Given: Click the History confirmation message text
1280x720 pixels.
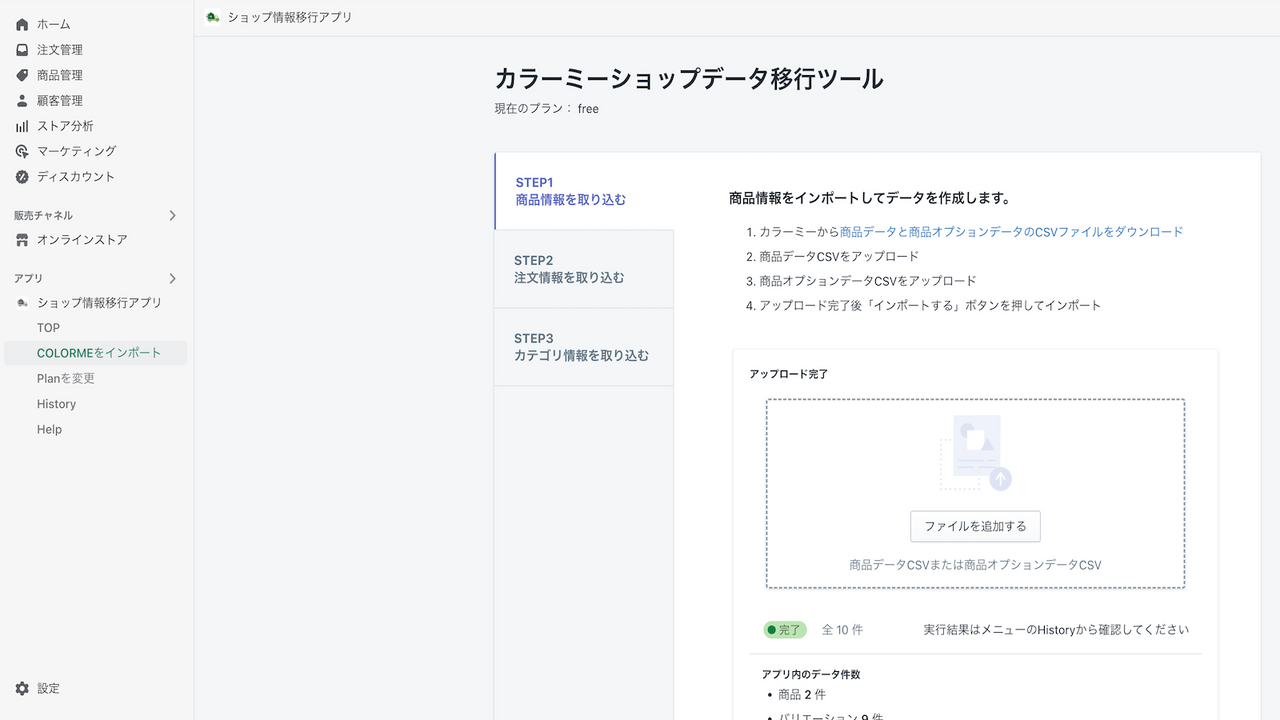Looking at the screenshot, I should [1056, 630].
